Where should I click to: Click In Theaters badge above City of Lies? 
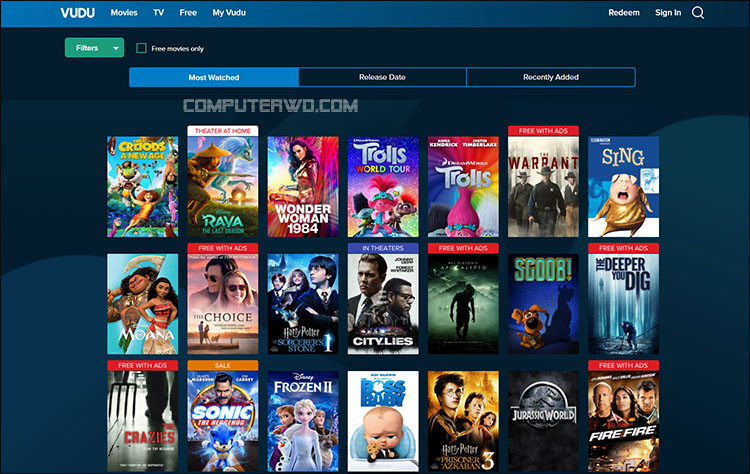(x=383, y=248)
